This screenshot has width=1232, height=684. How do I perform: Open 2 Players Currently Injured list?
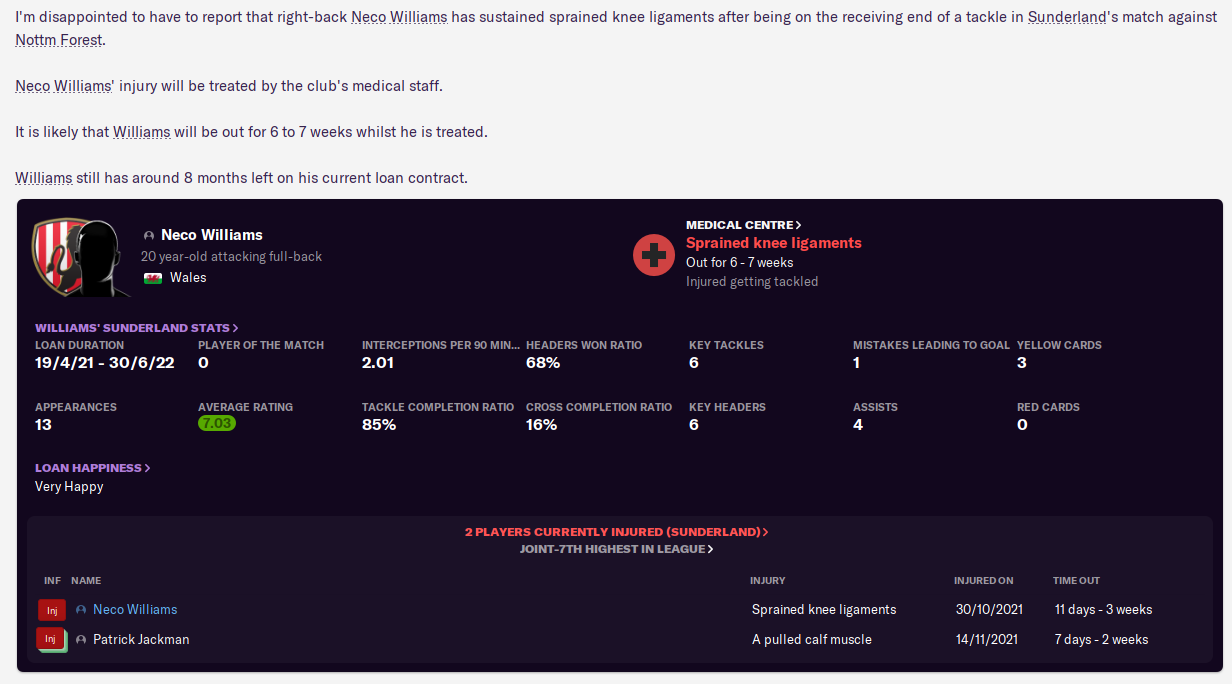point(616,532)
